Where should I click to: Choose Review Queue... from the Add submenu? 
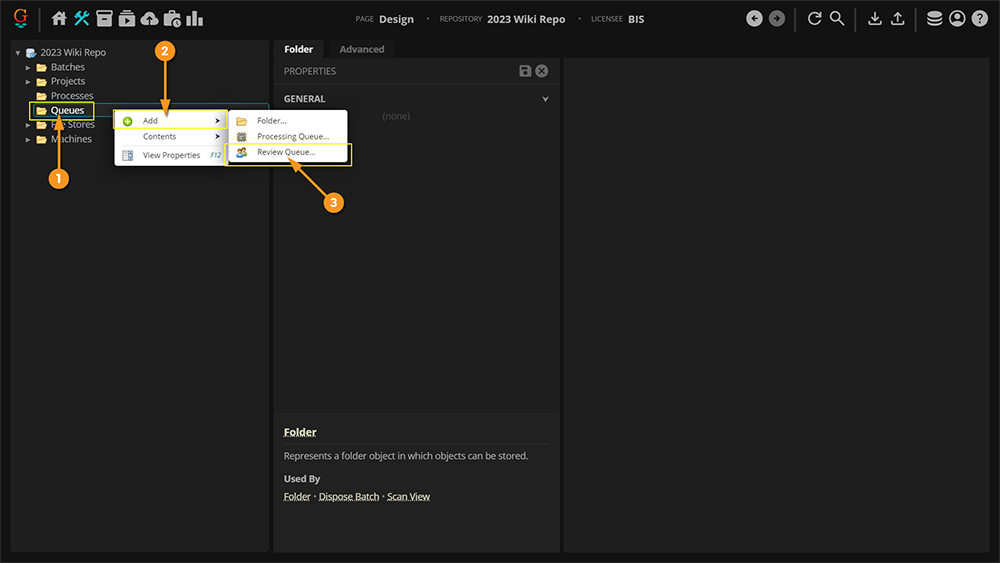286,152
